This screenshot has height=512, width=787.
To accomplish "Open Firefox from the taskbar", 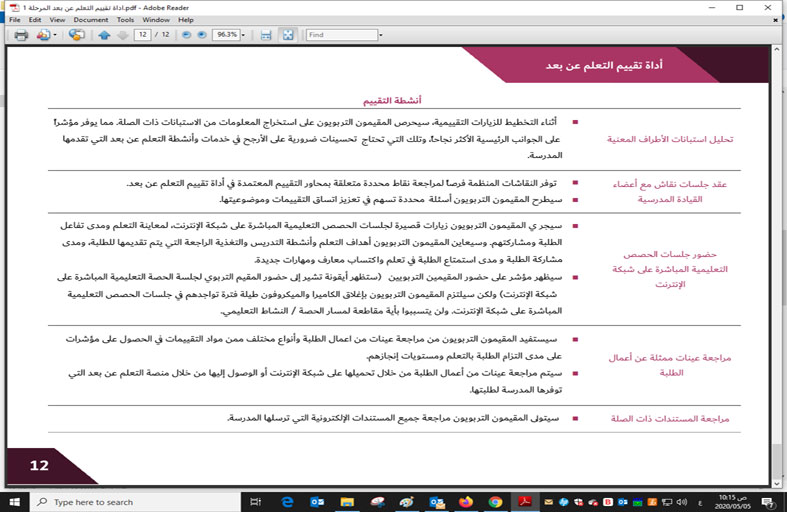I will (x=466, y=502).
